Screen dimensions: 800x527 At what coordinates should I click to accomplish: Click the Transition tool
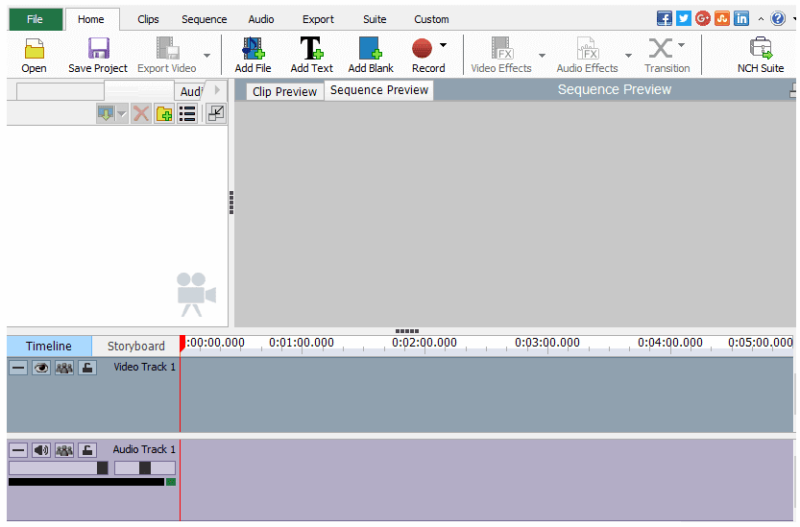(666, 55)
